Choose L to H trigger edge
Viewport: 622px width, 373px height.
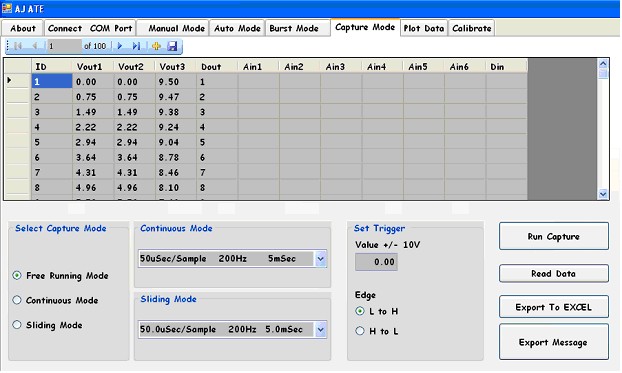[x=360, y=311]
